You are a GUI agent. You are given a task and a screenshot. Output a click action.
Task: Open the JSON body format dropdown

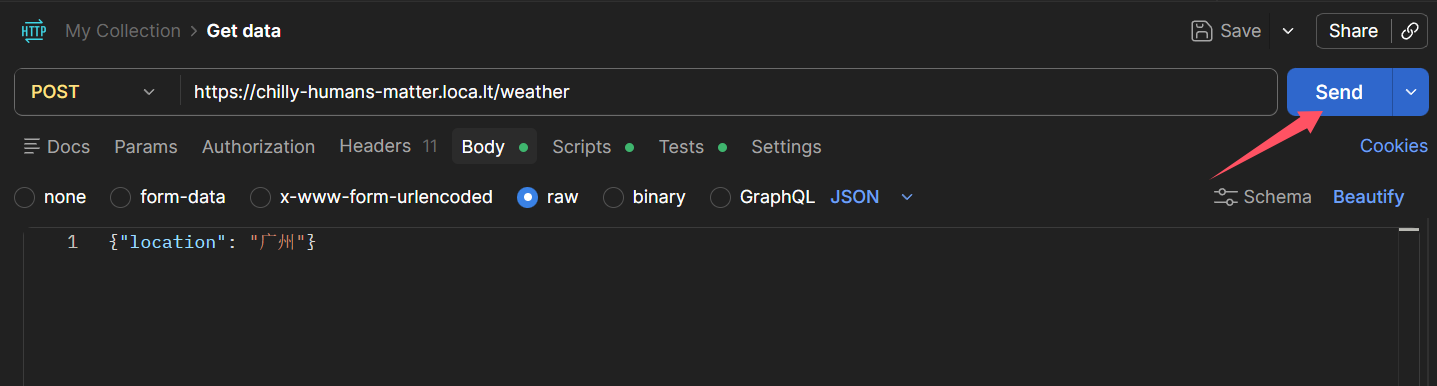(872, 197)
